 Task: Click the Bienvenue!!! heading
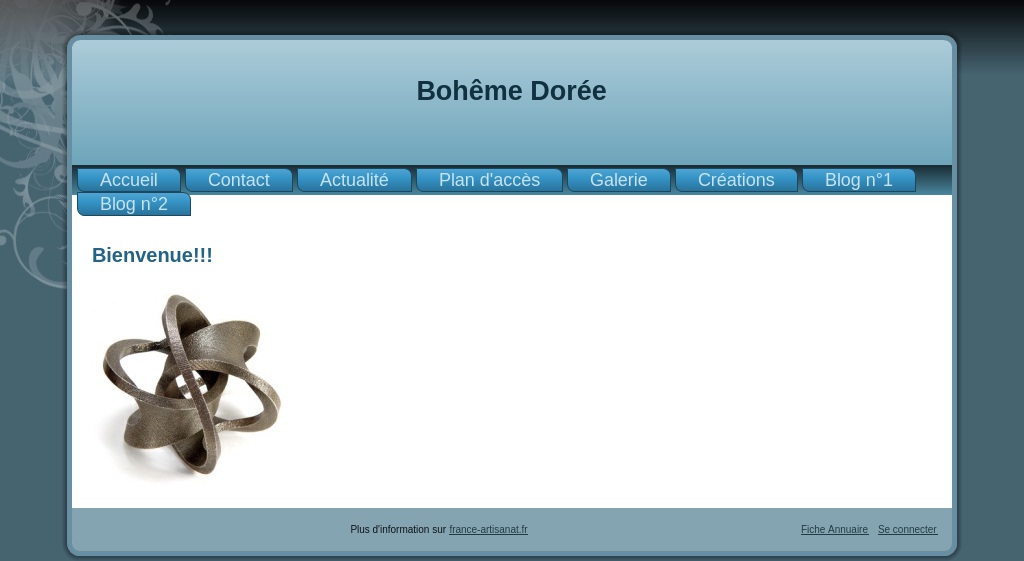152,255
